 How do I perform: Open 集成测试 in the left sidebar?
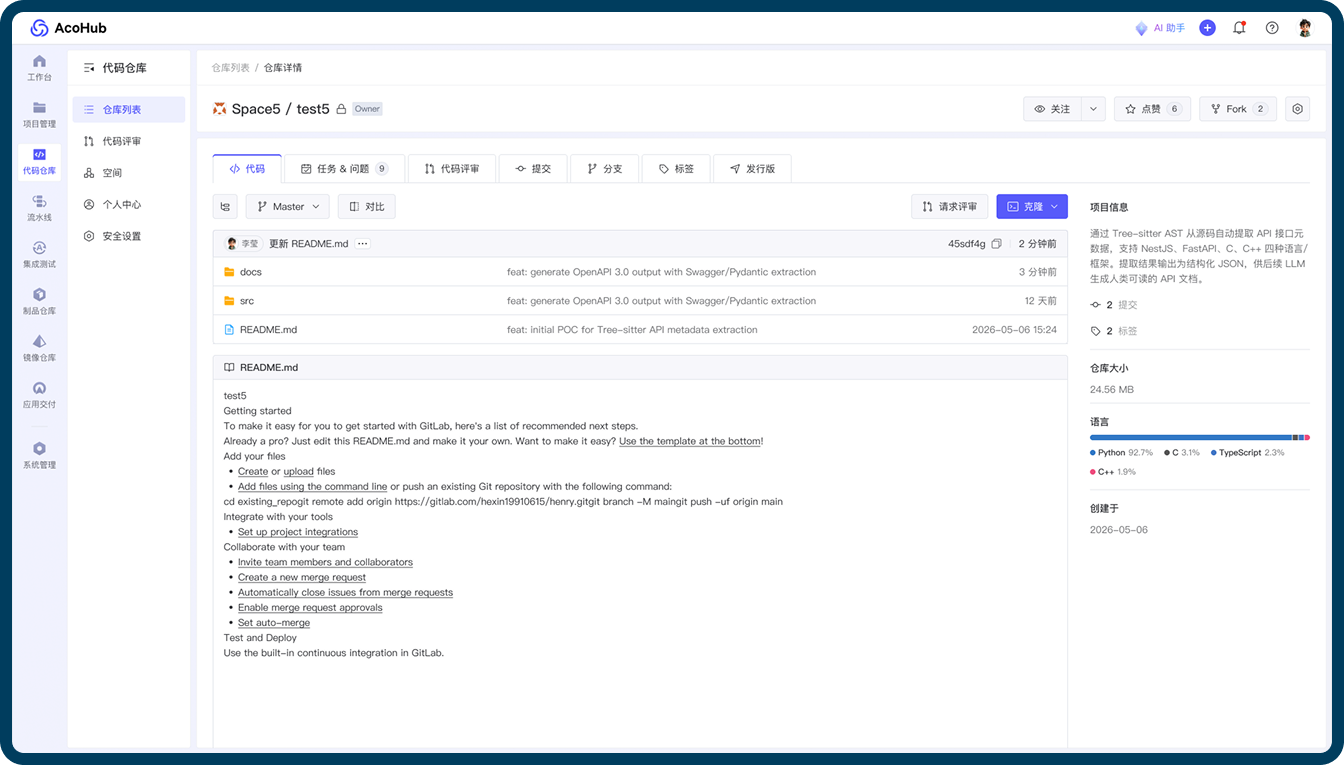point(39,255)
